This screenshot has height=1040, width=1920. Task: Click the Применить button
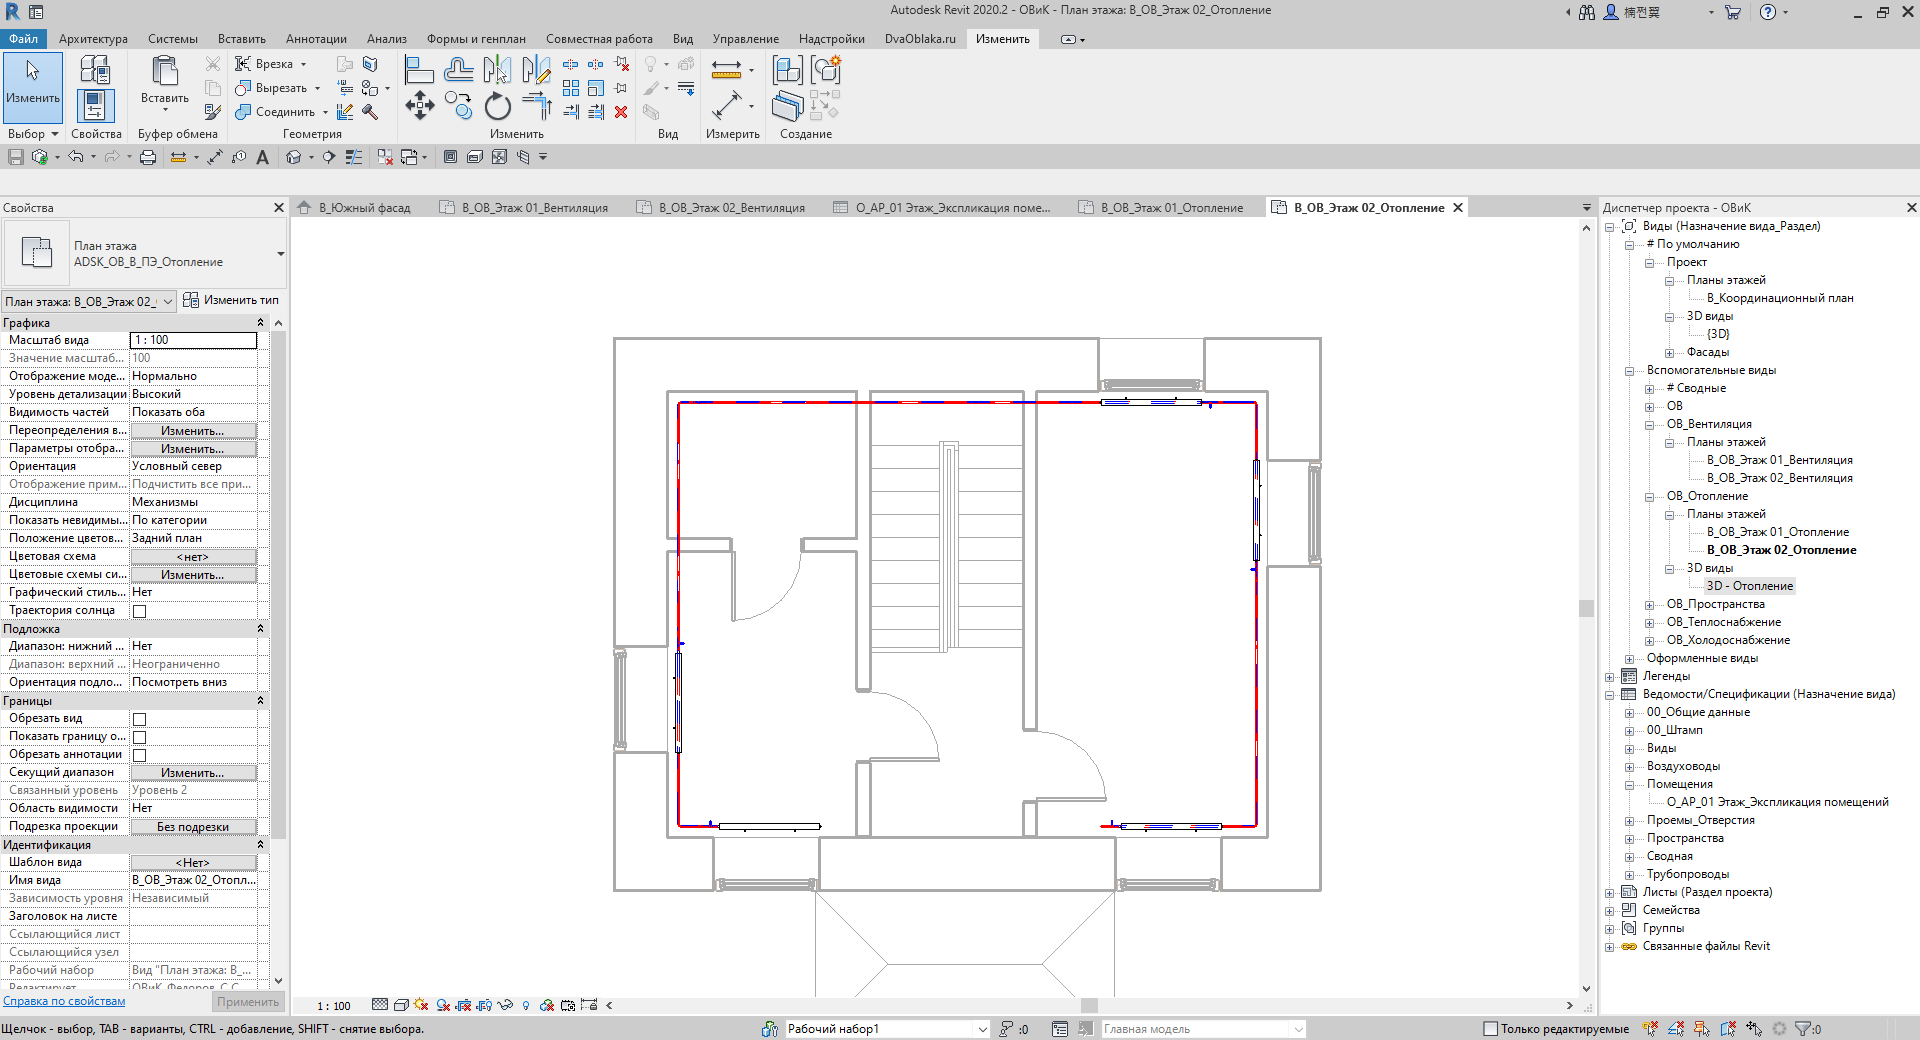[x=248, y=1002]
